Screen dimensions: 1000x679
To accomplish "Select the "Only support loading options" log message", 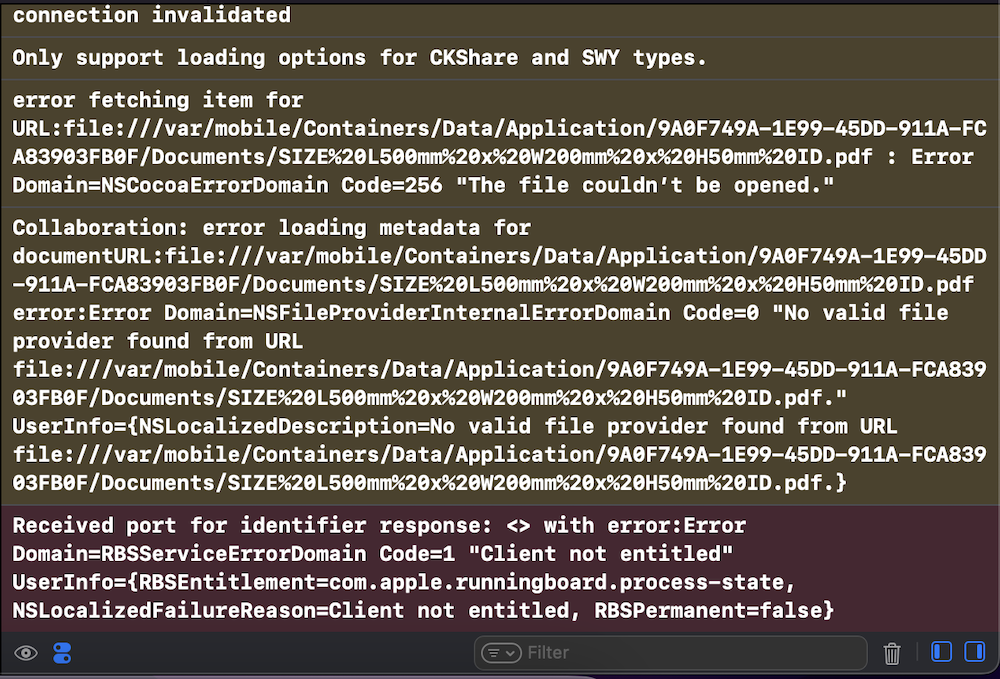I will pyautogui.click(x=359, y=57).
